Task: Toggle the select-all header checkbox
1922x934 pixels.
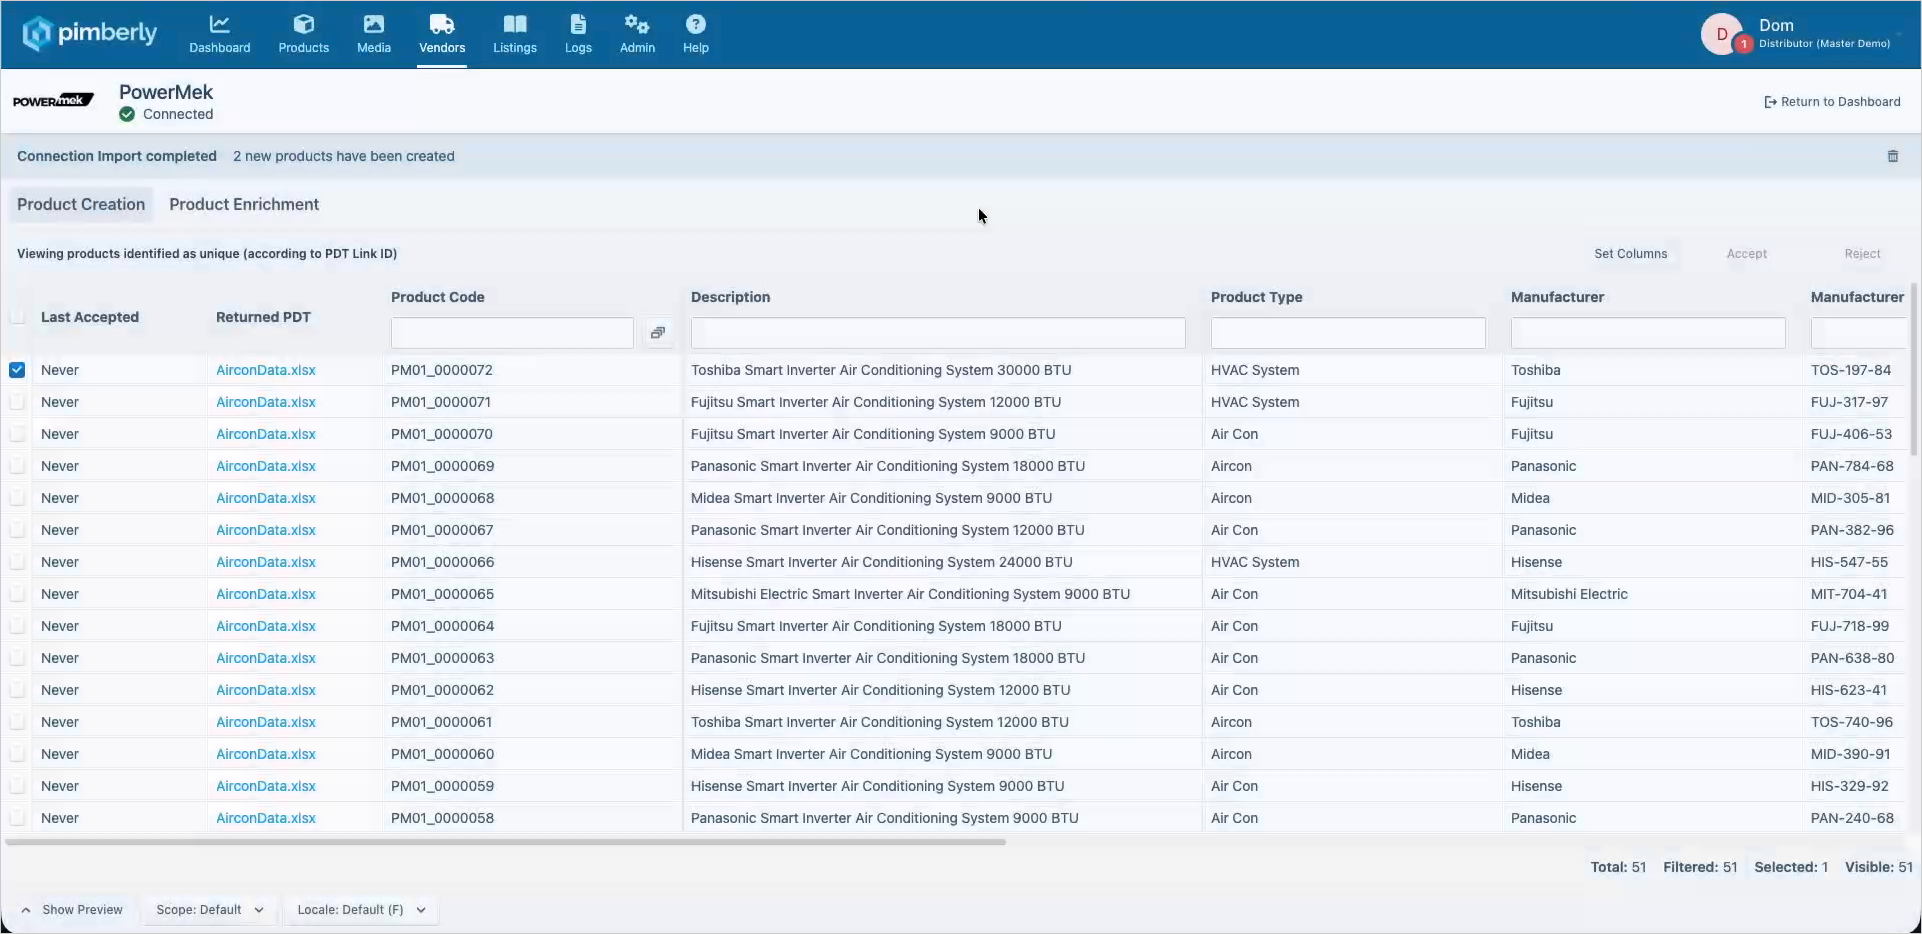Action: tap(17, 317)
